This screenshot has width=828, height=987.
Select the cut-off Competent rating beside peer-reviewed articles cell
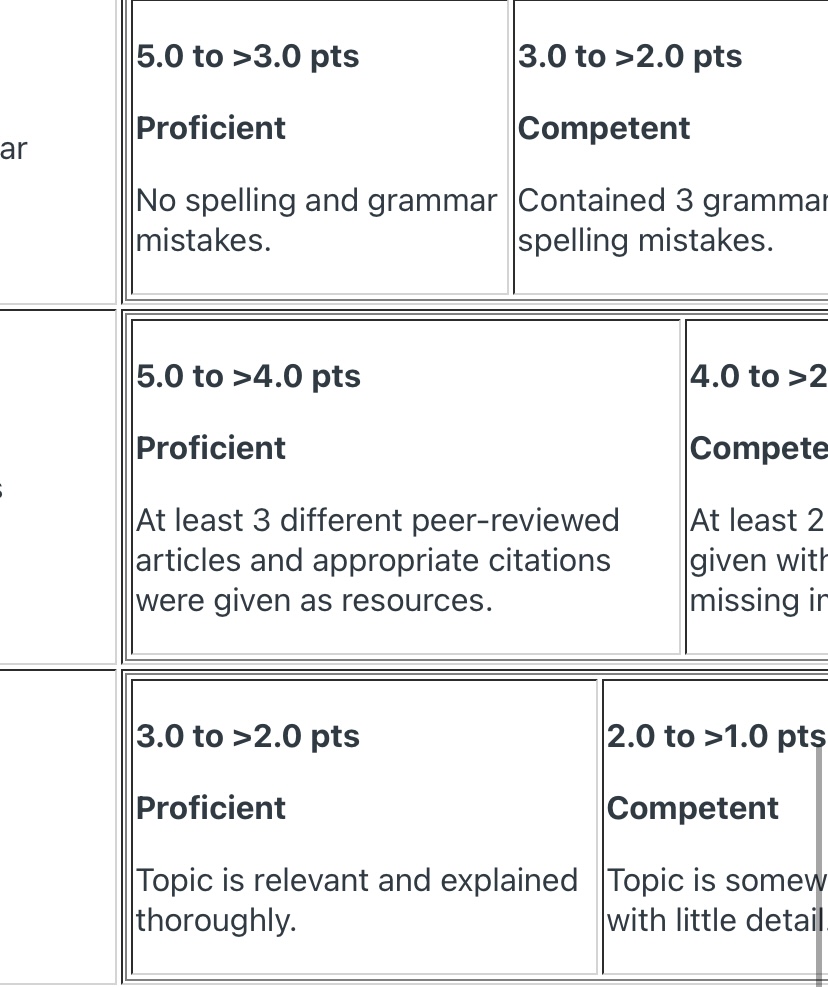tap(758, 448)
